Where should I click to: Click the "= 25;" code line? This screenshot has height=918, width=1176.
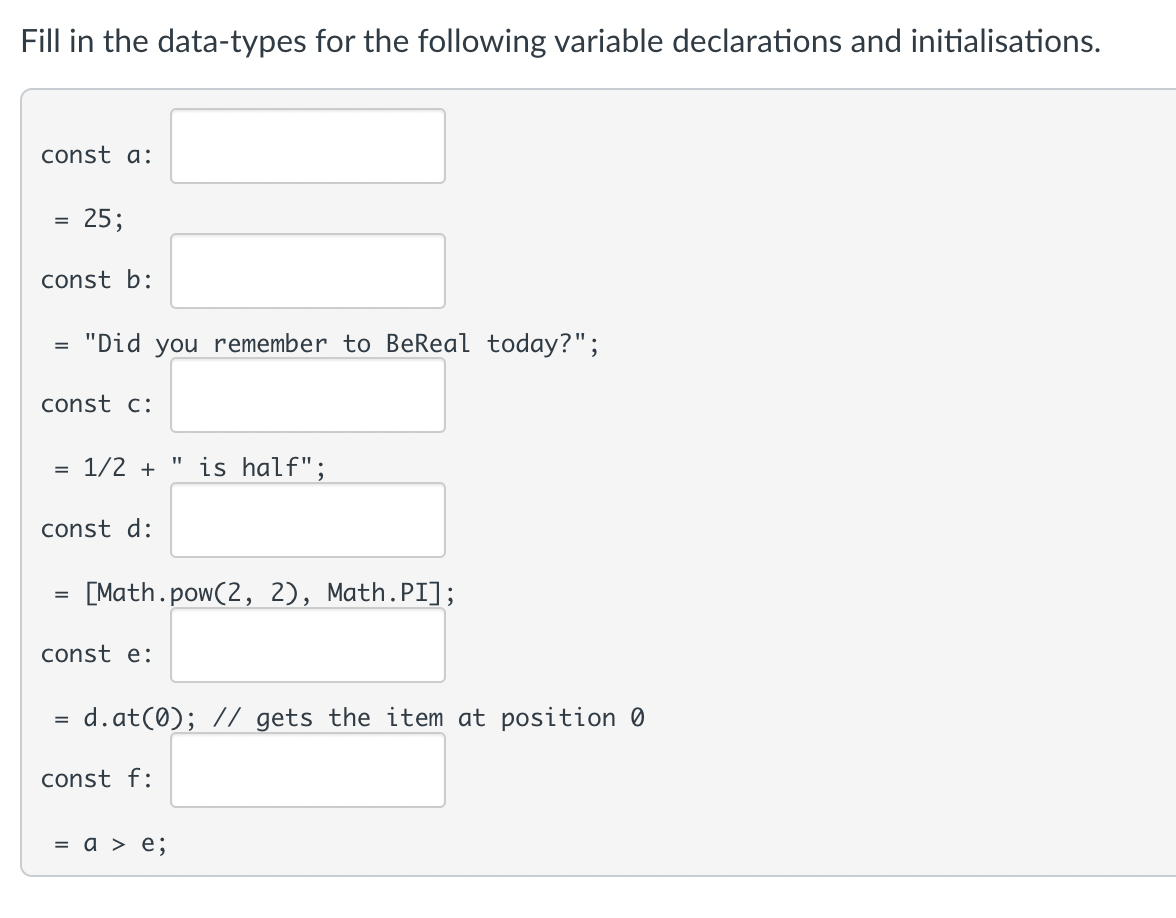pyautogui.click(x=90, y=218)
